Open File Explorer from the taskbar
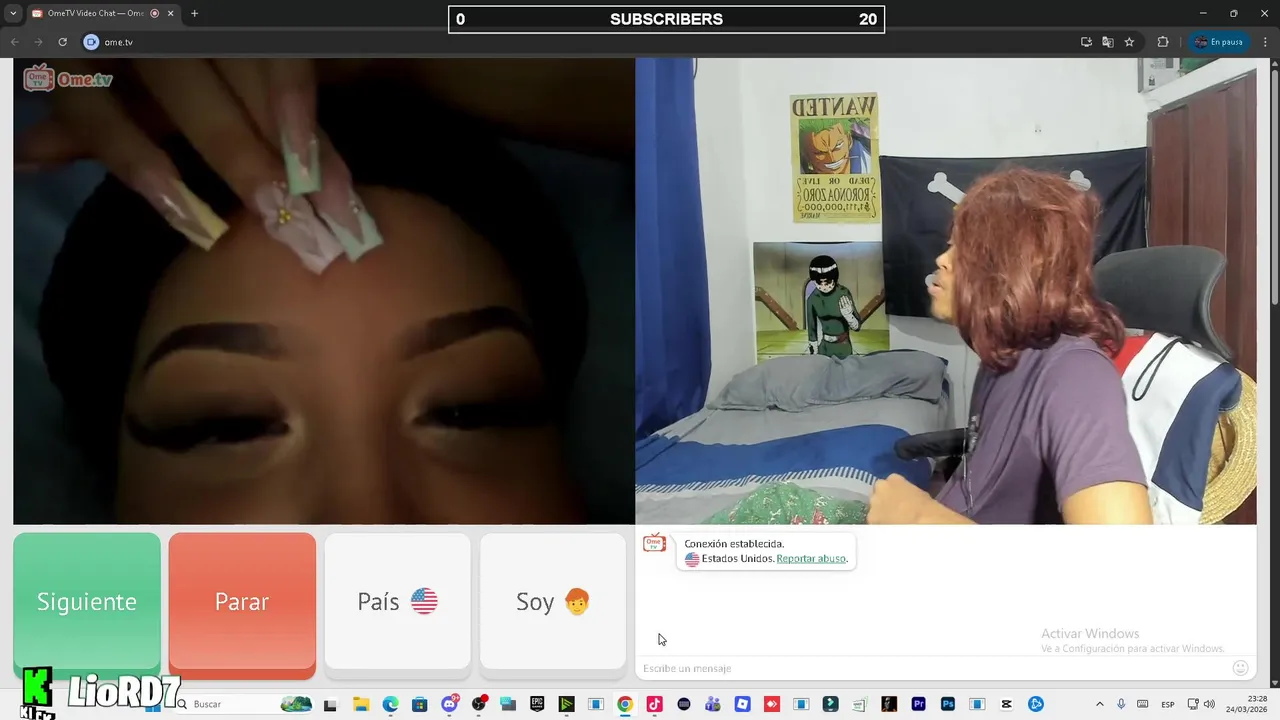 pyautogui.click(x=361, y=704)
